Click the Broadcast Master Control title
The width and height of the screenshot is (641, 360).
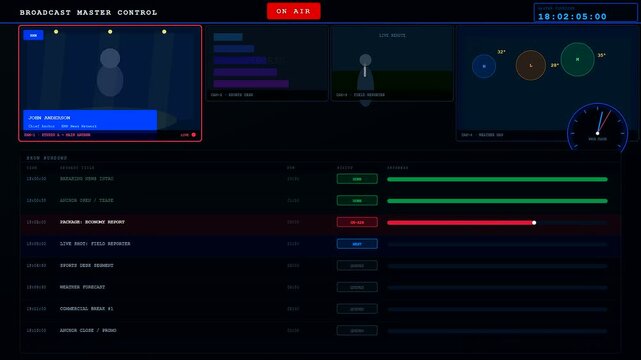point(88,13)
